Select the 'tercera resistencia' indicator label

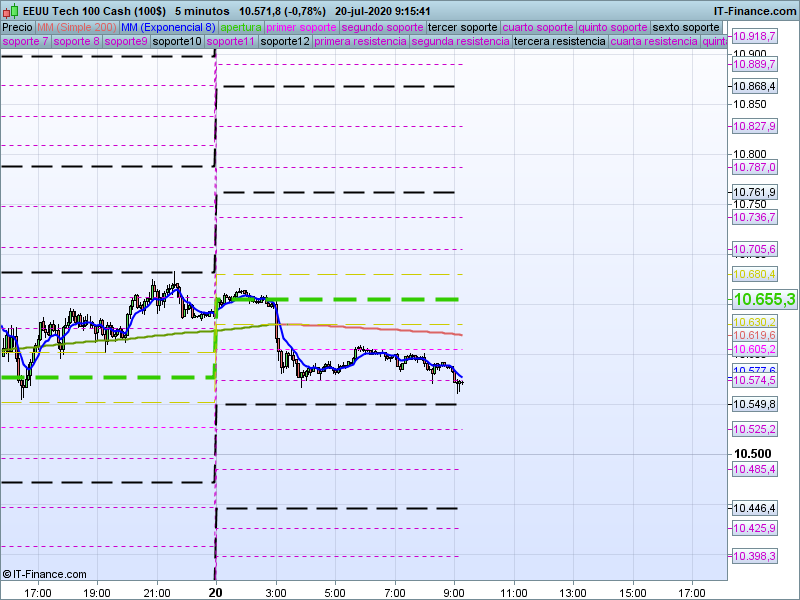pyautogui.click(x=559, y=42)
